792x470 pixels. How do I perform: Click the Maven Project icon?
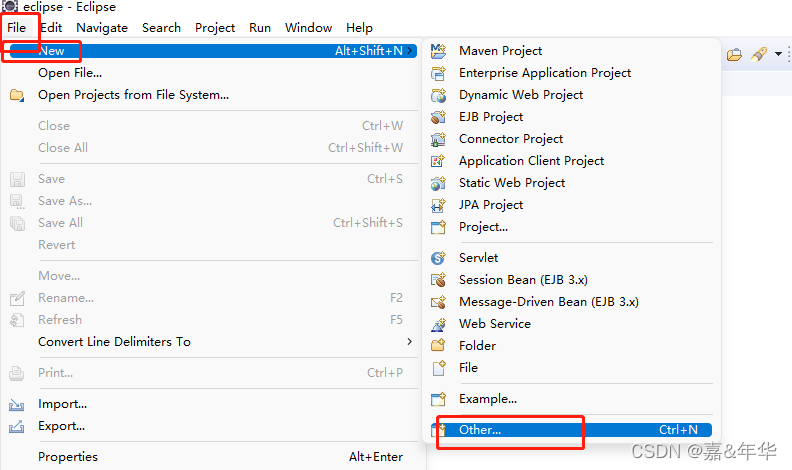[438, 51]
